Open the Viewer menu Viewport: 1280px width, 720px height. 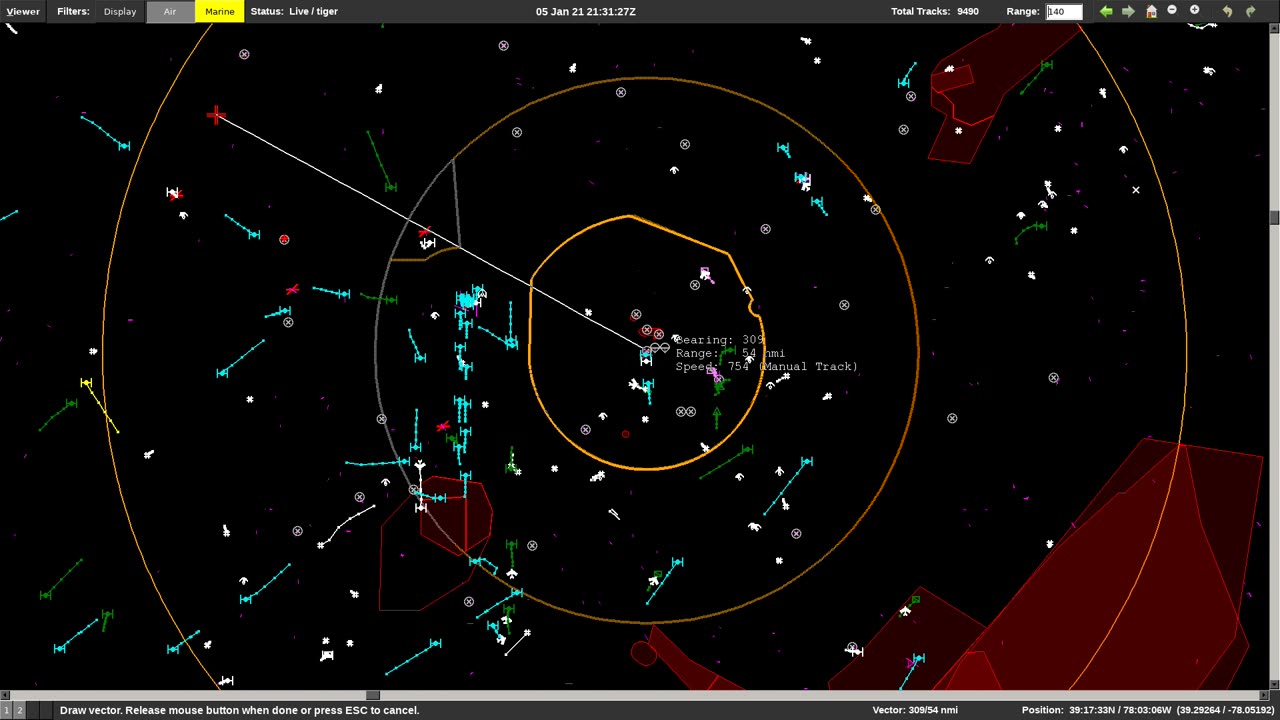tap(23, 12)
